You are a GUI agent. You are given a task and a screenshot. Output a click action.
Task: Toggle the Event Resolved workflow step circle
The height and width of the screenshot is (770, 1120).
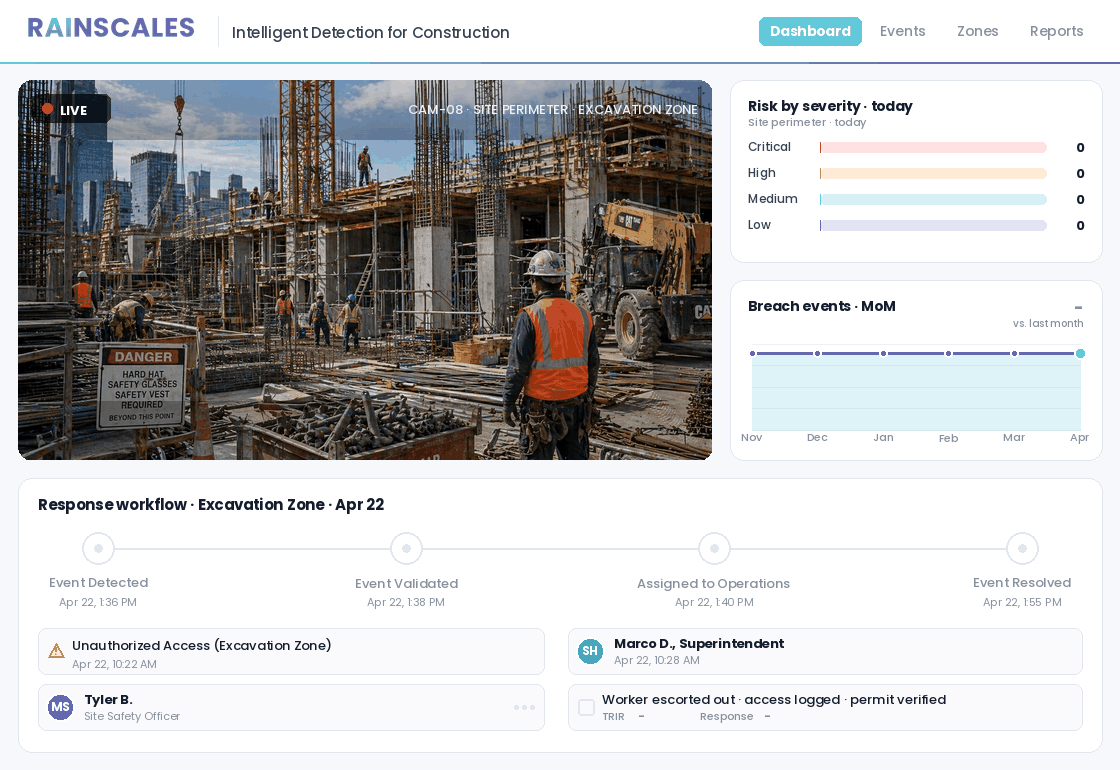coord(1022,548)
